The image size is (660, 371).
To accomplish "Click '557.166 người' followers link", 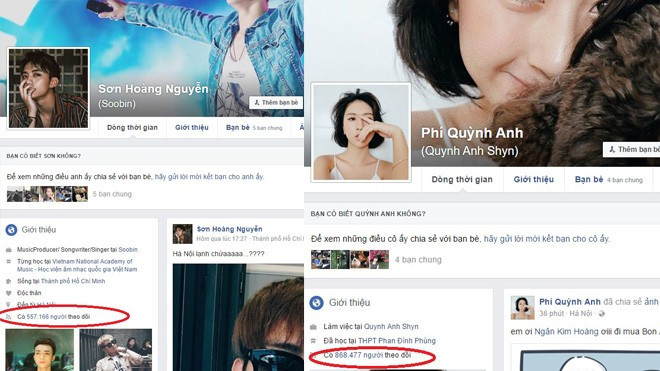I will (46, 317).
